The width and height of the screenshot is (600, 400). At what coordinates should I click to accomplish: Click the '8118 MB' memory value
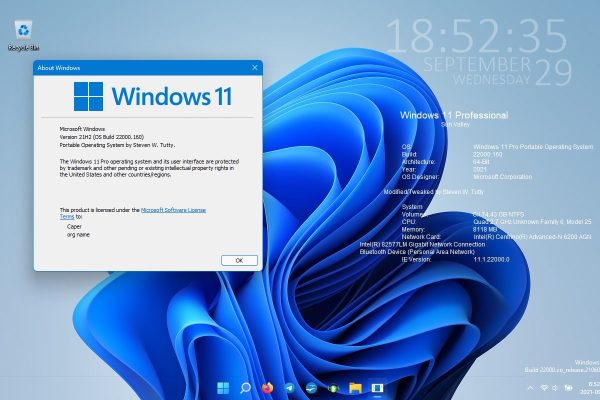[485, 229]
